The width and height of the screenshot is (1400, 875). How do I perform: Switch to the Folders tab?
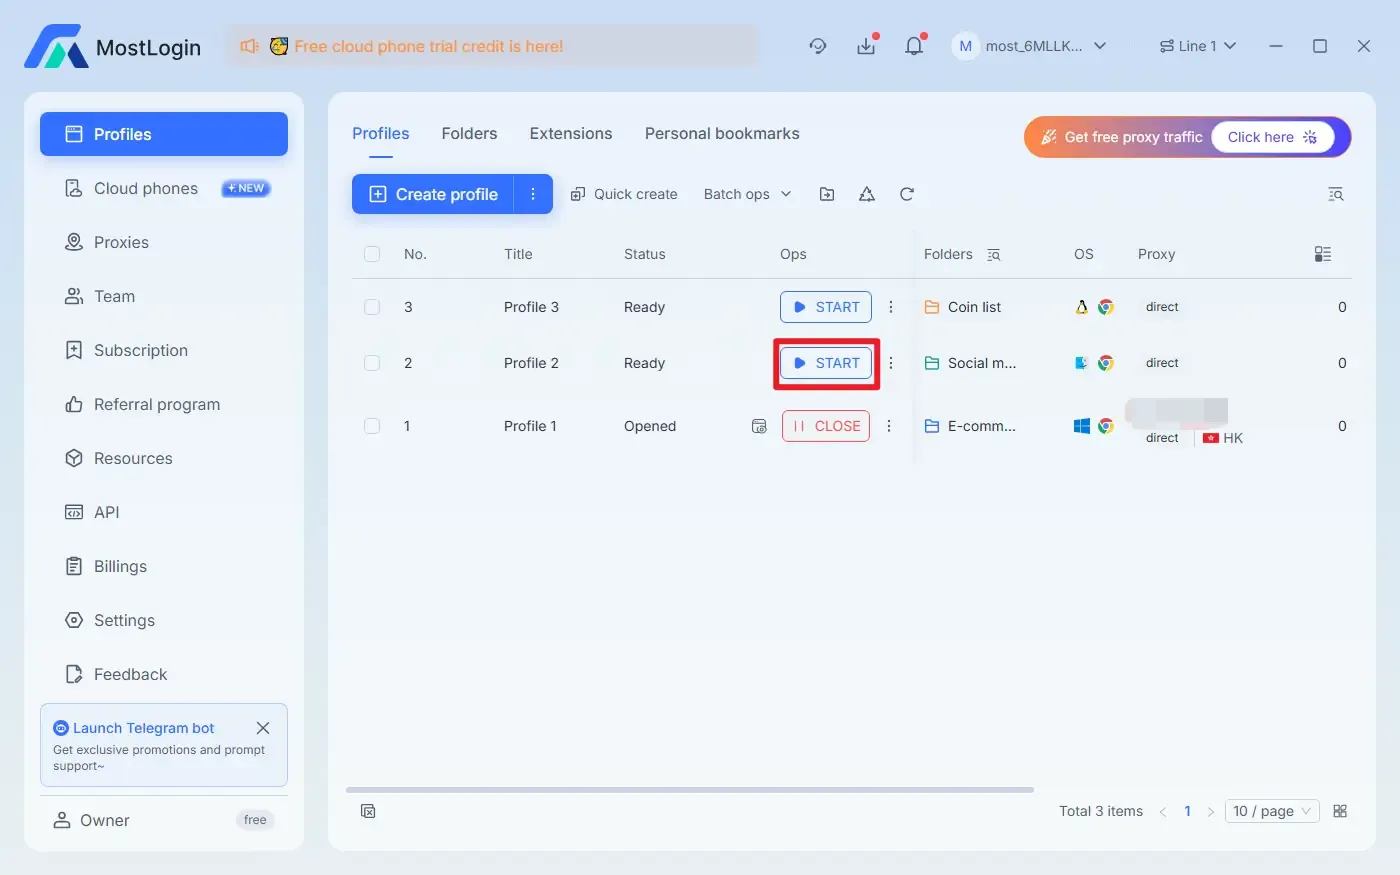point(469,133)
